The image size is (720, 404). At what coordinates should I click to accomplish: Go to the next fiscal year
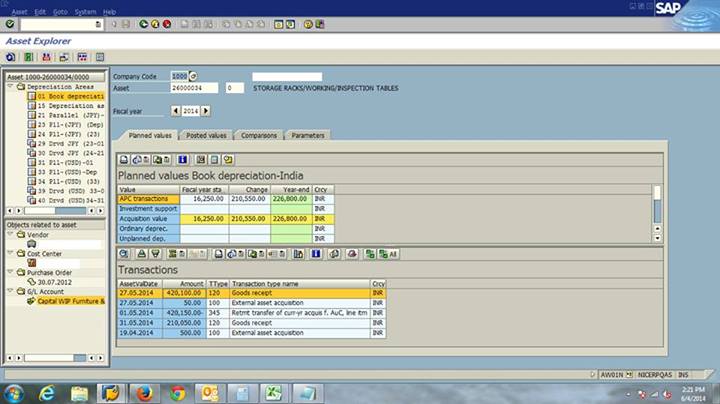coord(206,111)
